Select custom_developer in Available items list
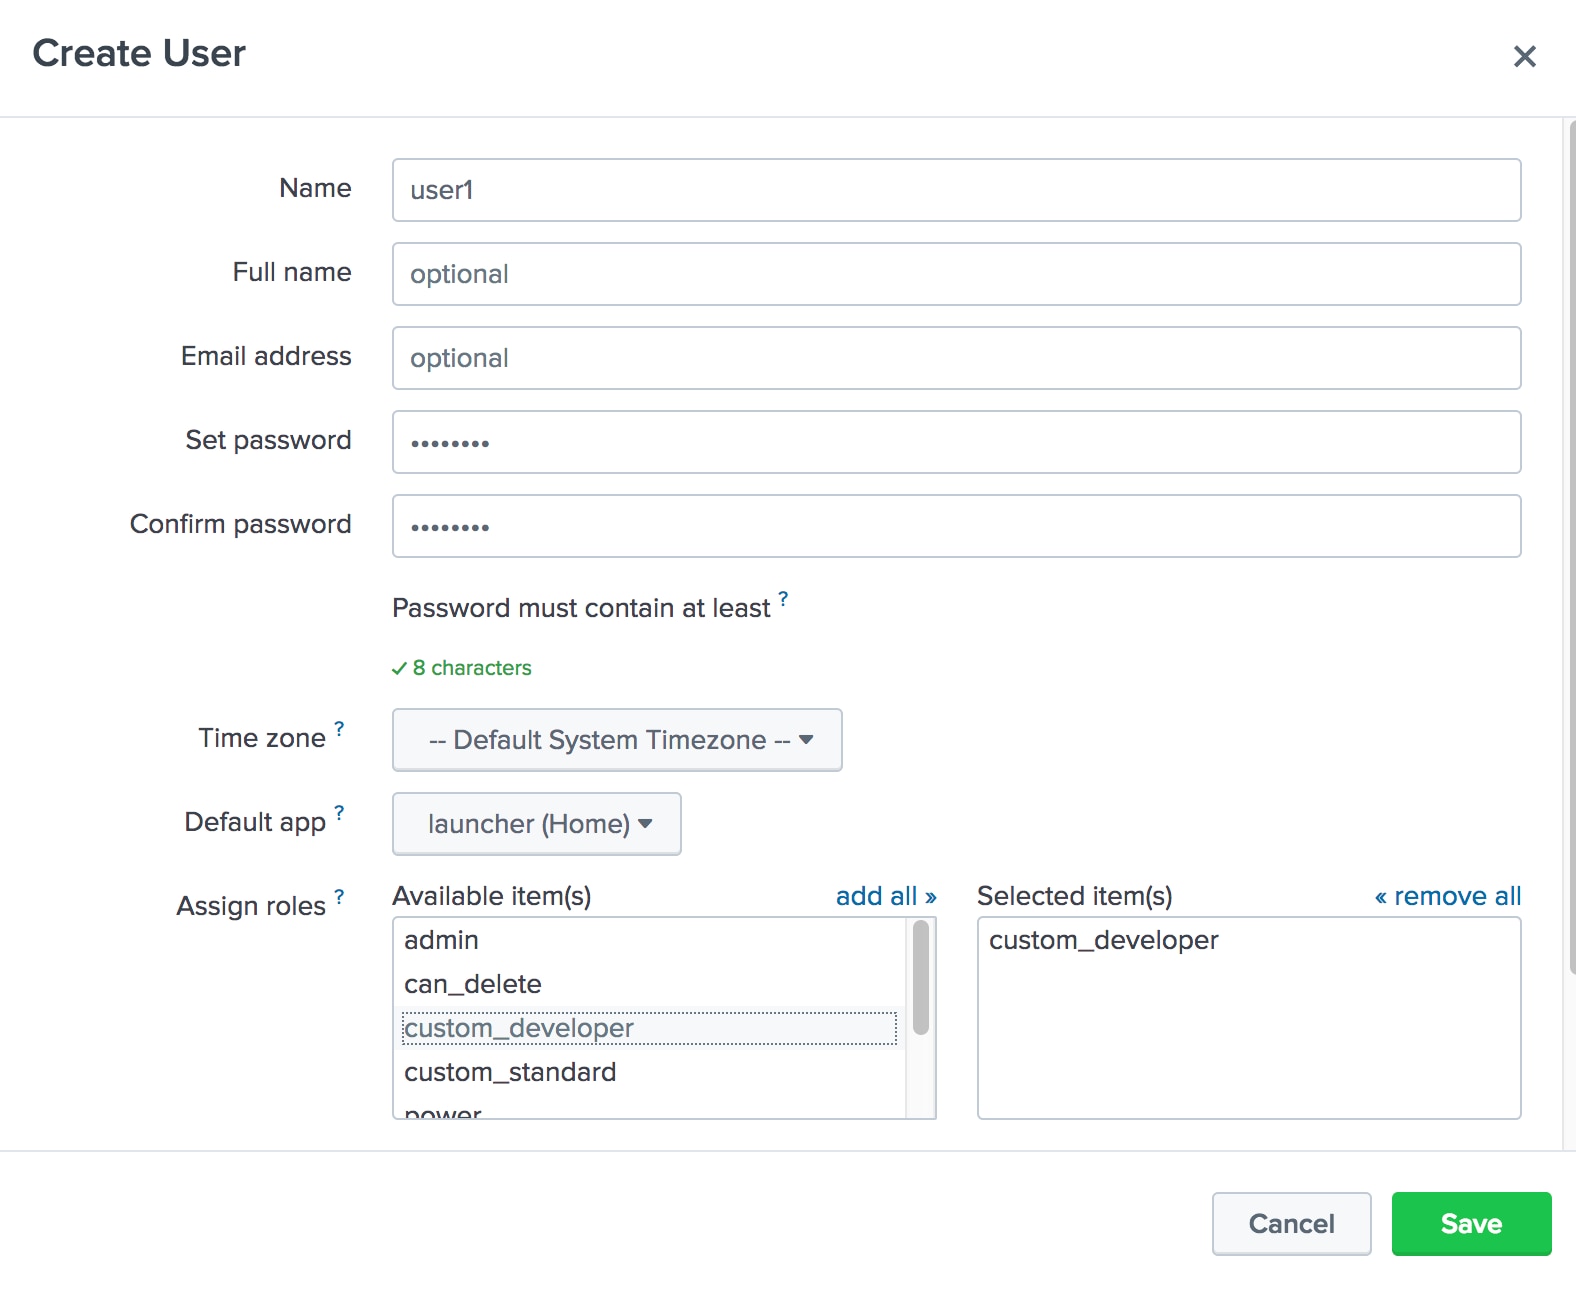The height and width of the screenshot is (1292, 1576). point(650,1028)
